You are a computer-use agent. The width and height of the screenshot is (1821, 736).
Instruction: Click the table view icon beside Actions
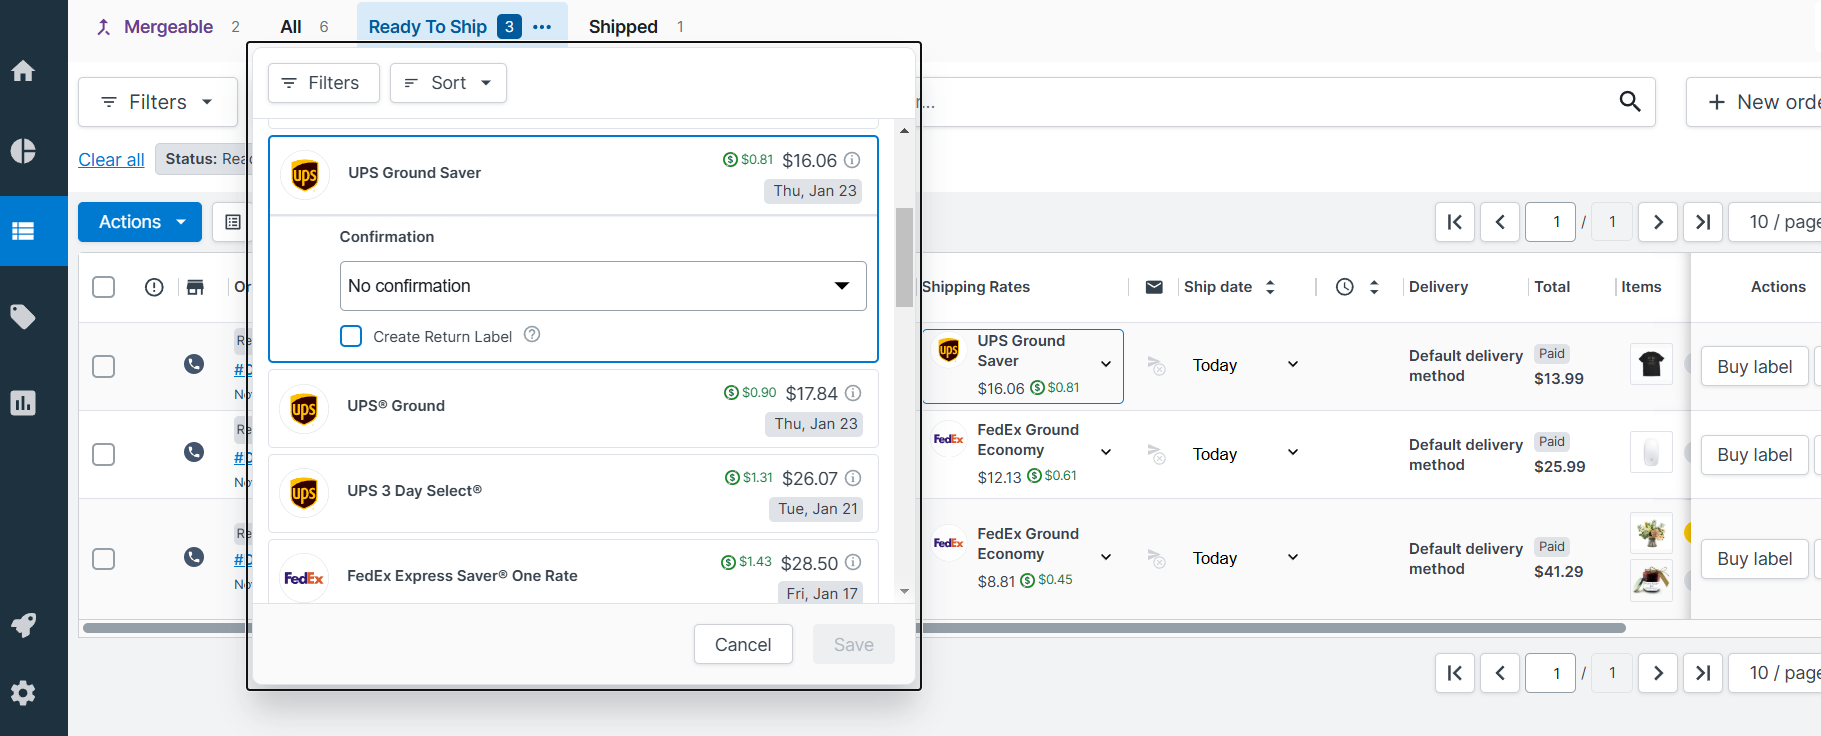click(x=233, y=222)
